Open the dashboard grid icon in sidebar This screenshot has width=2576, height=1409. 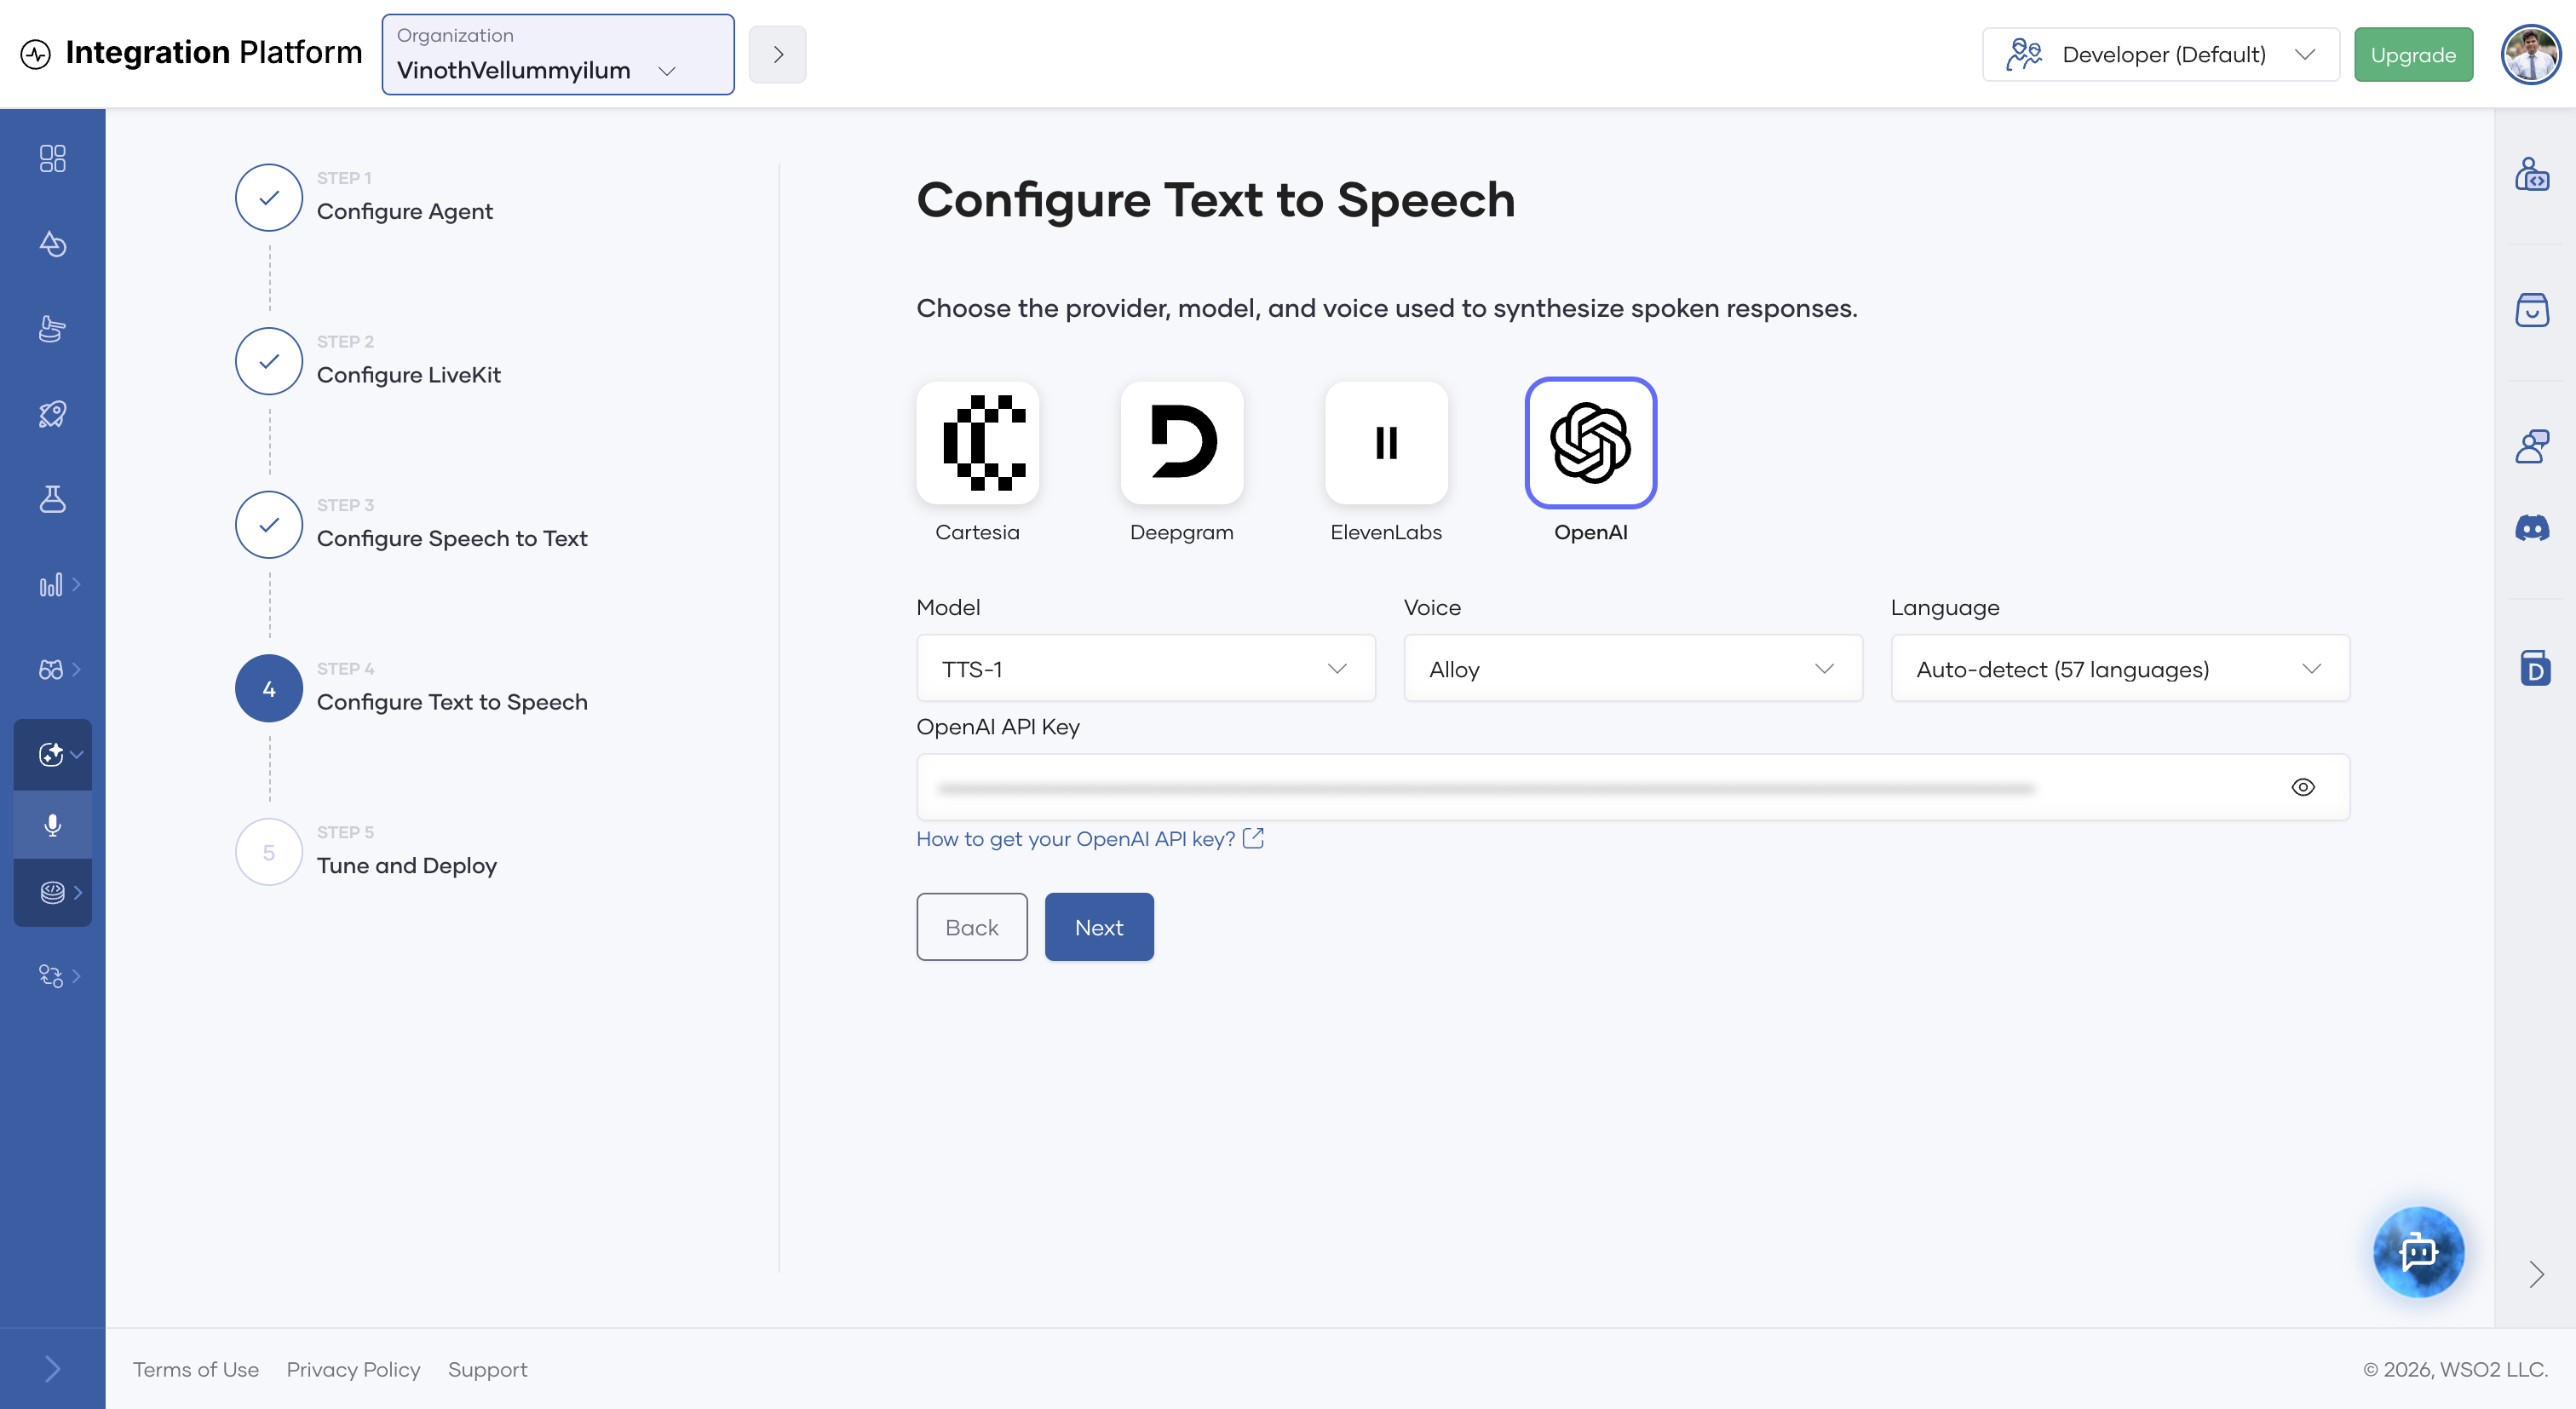coord(52,158)
